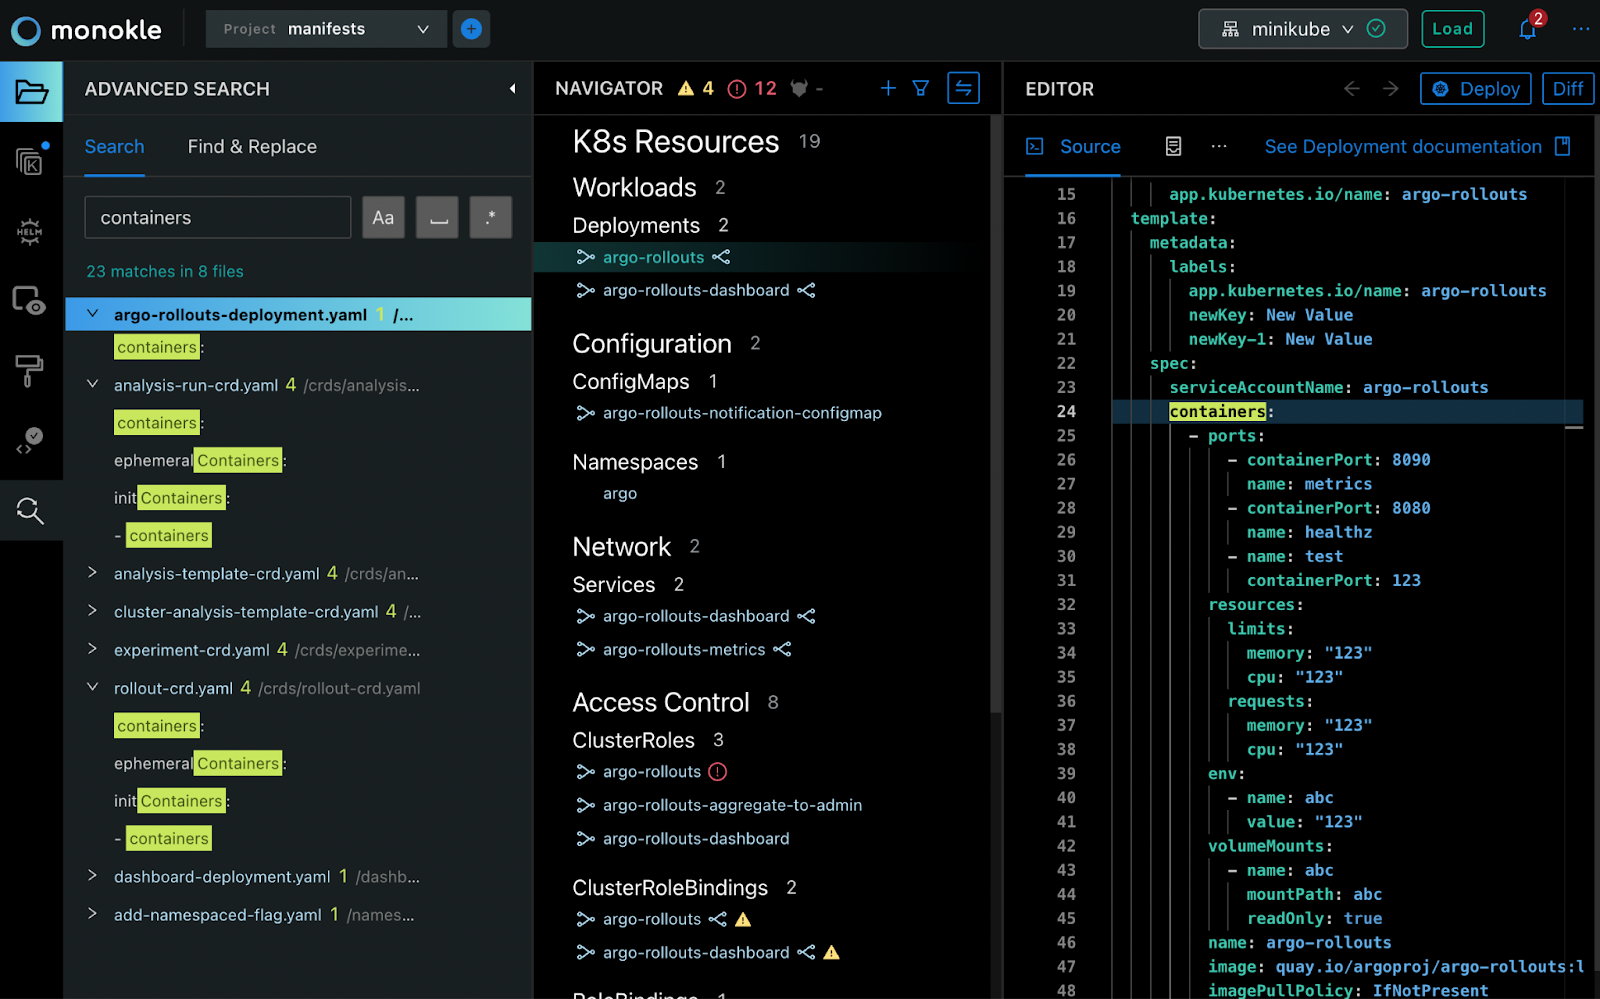
Task: Select the argo namespace resource
Action: click(x=620, y=493)
